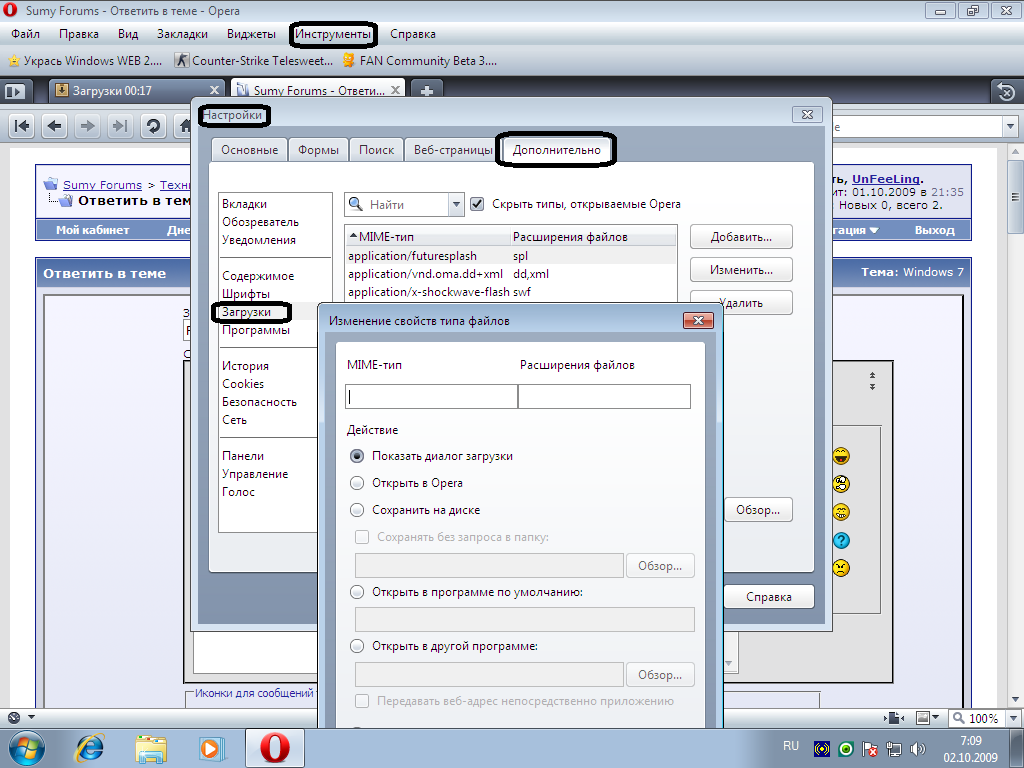Reload the page with refresh icon
1024x768 pixels.
coord(153,126)
